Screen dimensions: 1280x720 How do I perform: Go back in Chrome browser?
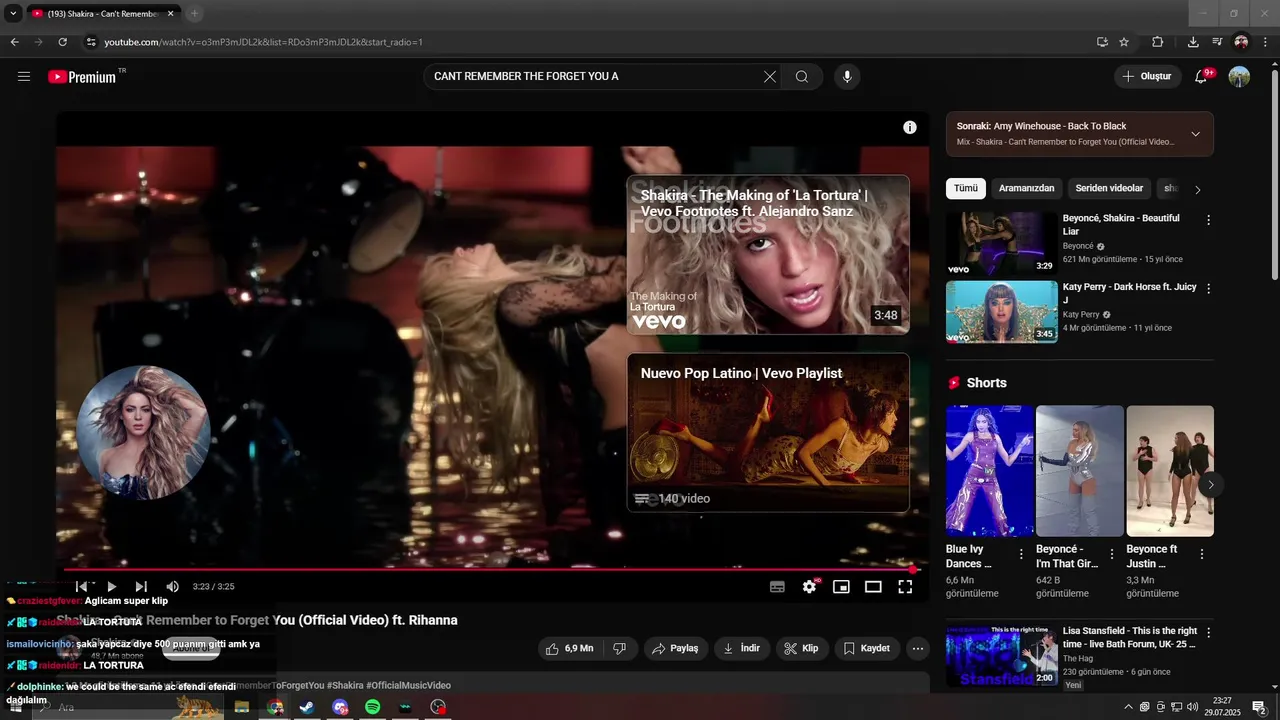(14, 42)
